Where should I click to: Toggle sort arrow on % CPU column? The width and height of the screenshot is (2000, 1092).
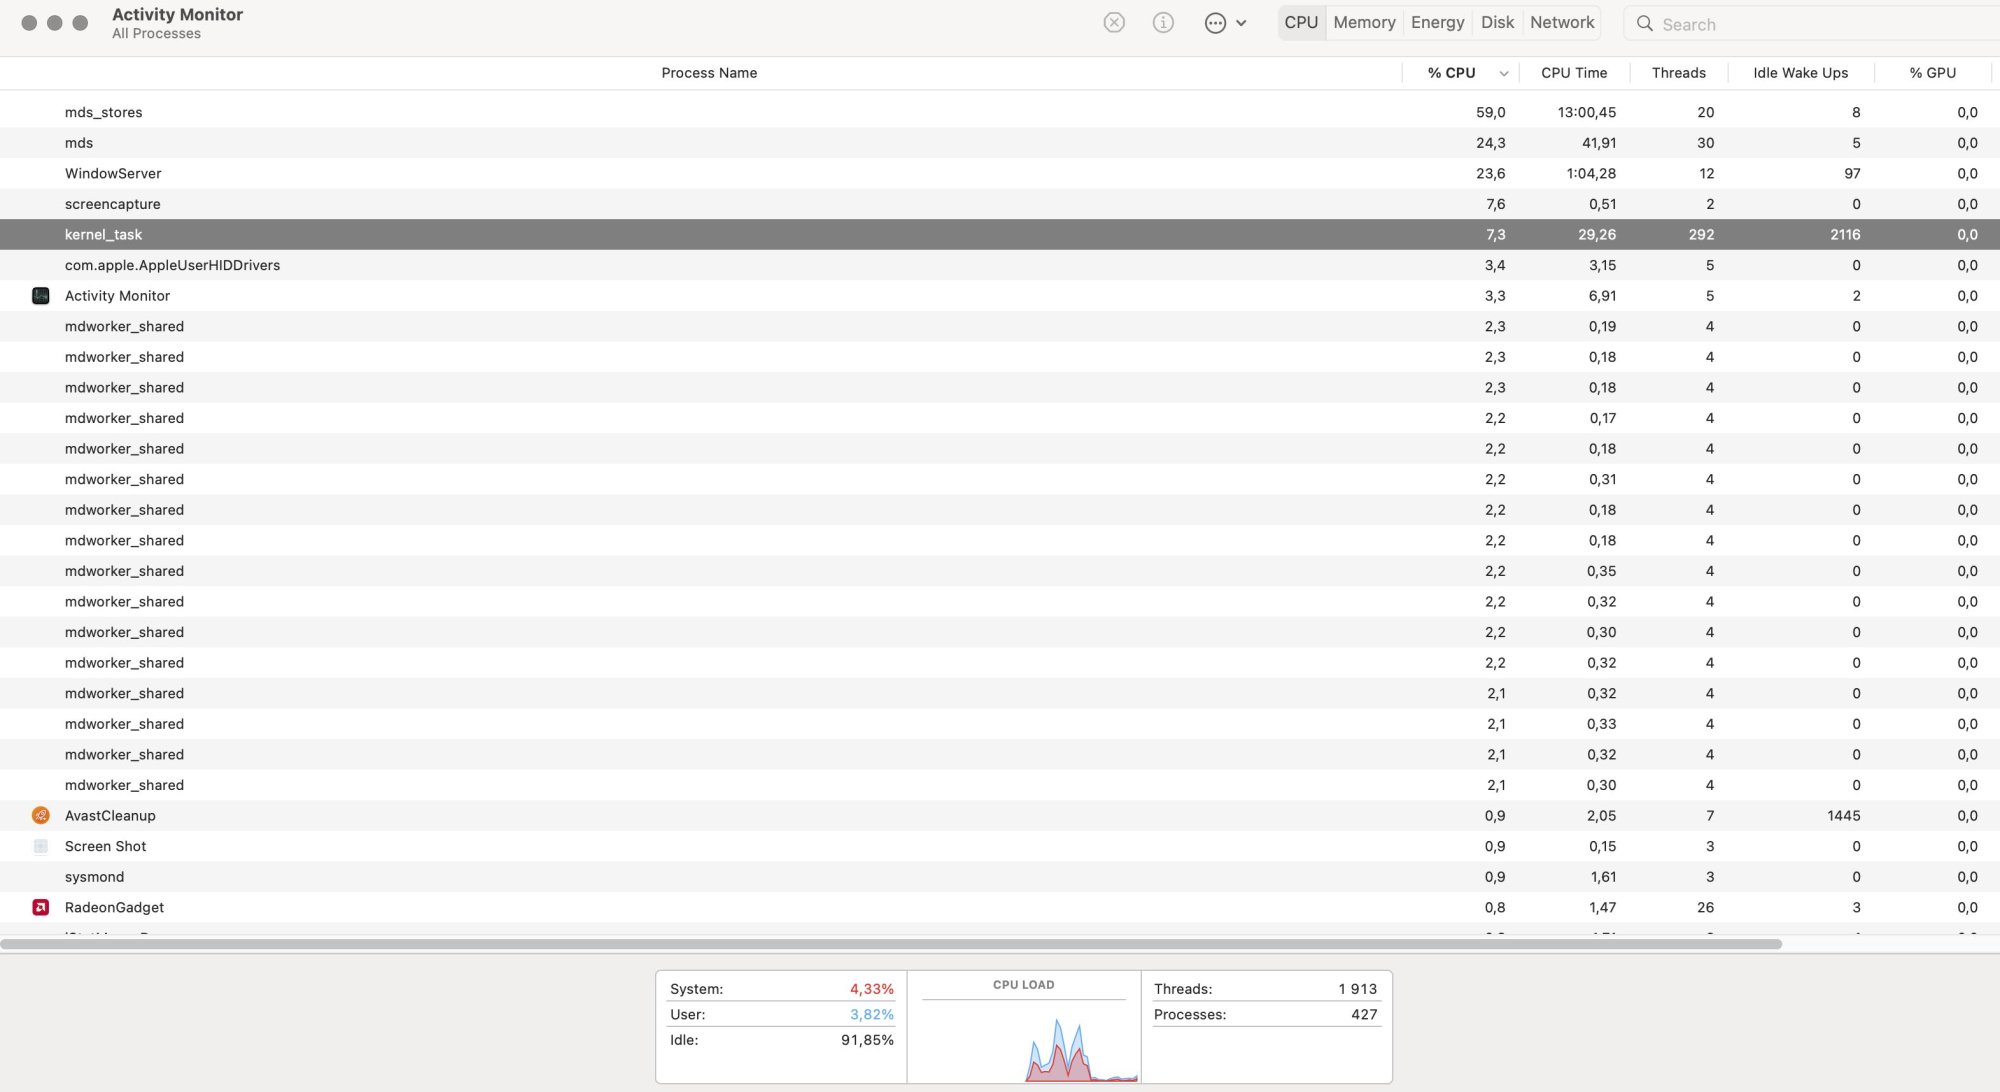tap(1503, 73)
